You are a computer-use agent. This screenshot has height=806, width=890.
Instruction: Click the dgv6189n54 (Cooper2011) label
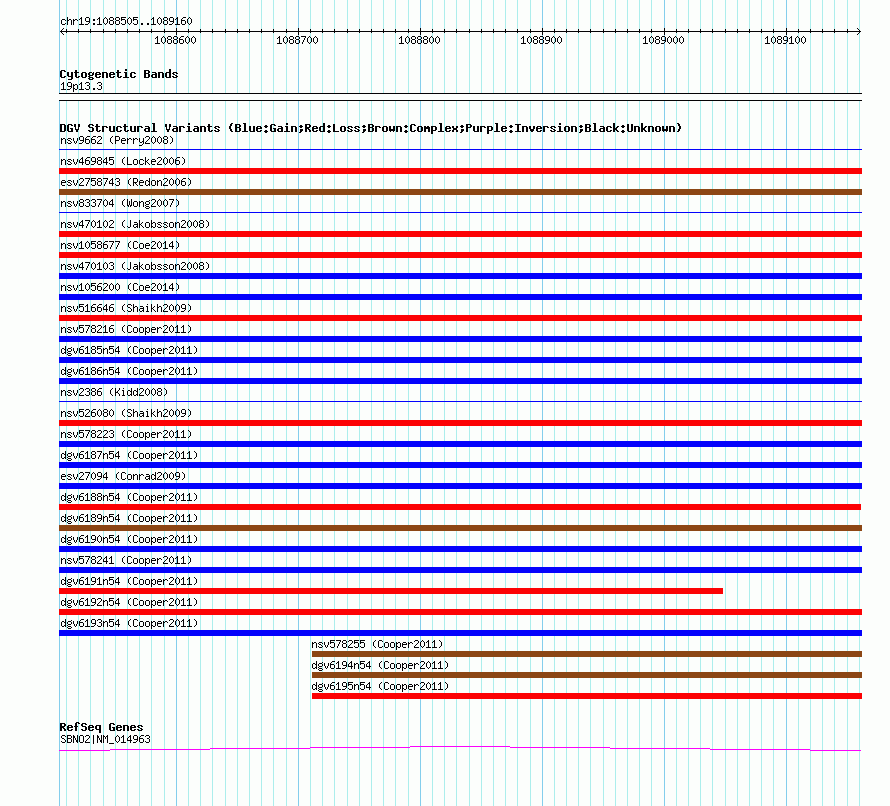129,518
